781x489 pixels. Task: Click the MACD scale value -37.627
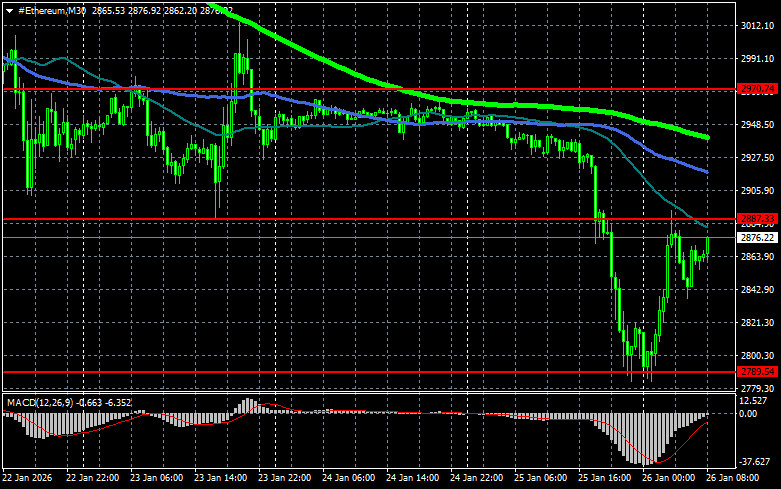755,462
